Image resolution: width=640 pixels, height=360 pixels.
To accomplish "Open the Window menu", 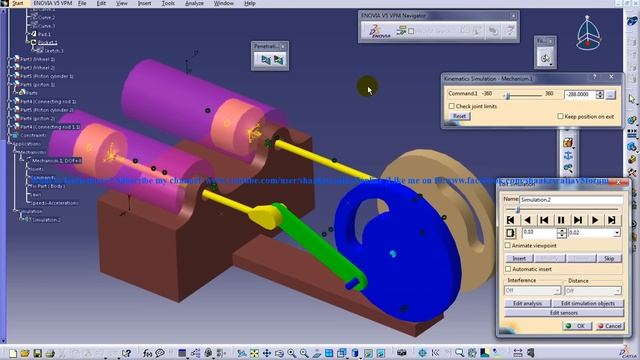I will (x=224, y=3).
